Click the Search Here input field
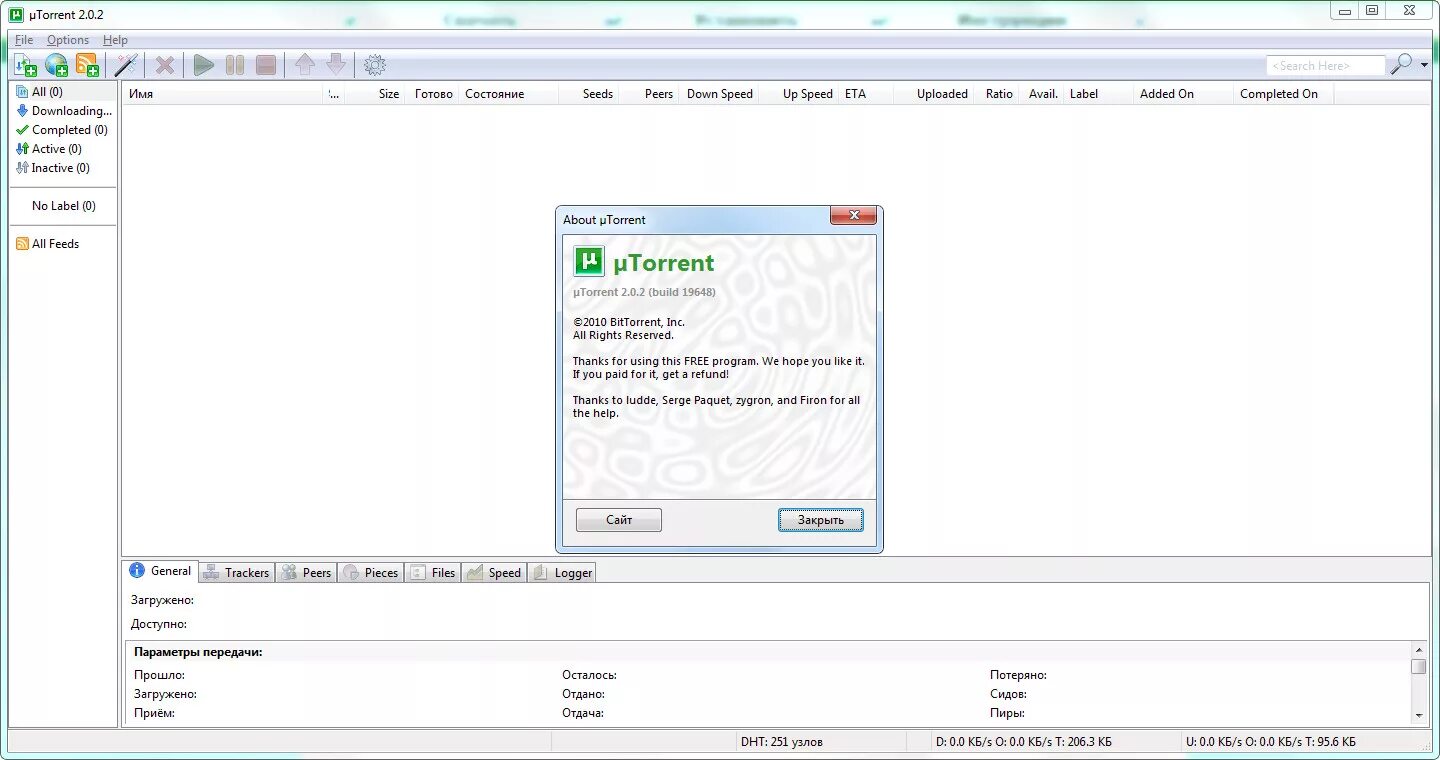1440x760 pixels. 1326,66
